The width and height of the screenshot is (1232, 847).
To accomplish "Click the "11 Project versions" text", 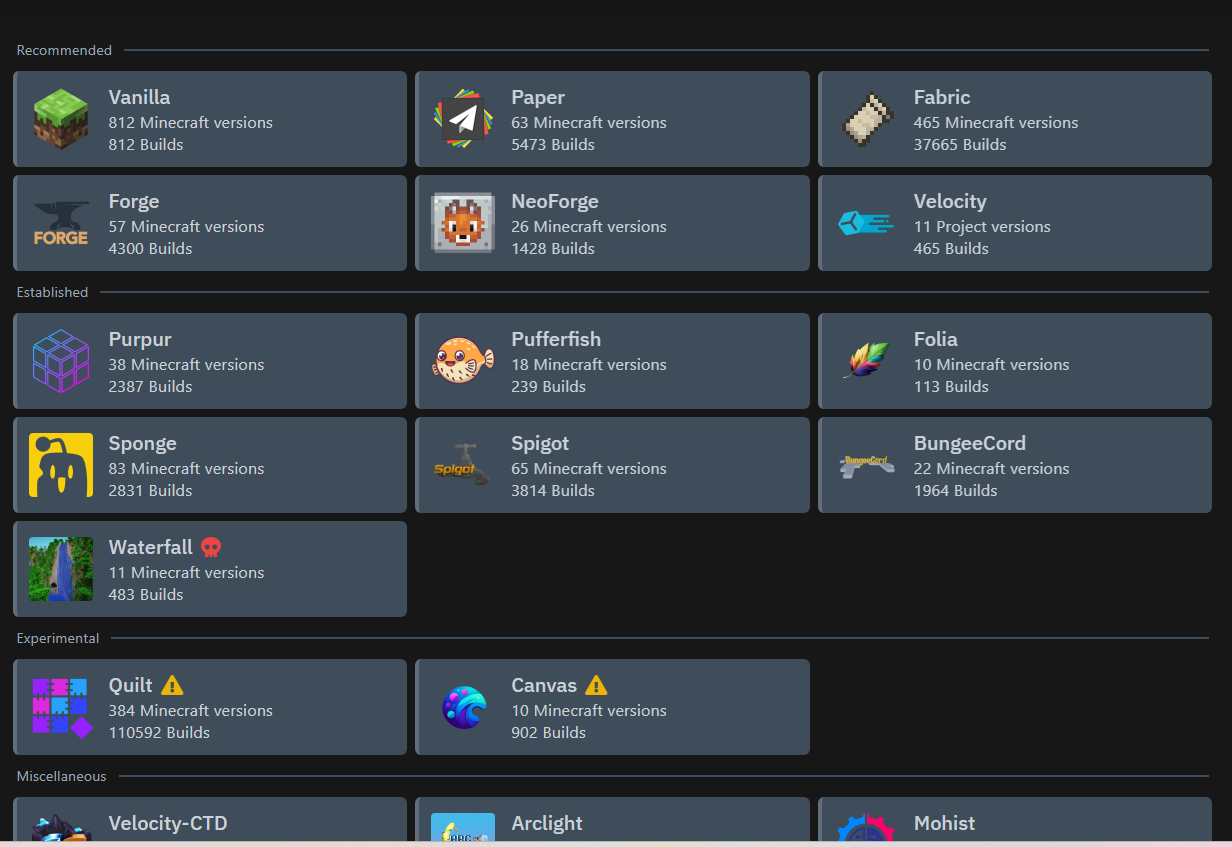I will [982, 226].
